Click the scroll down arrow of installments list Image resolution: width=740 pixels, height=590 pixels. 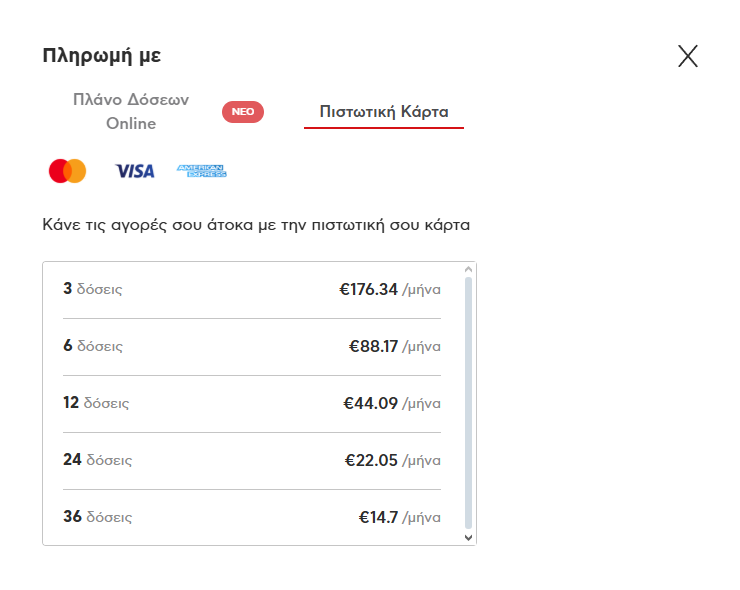(468, 538)
